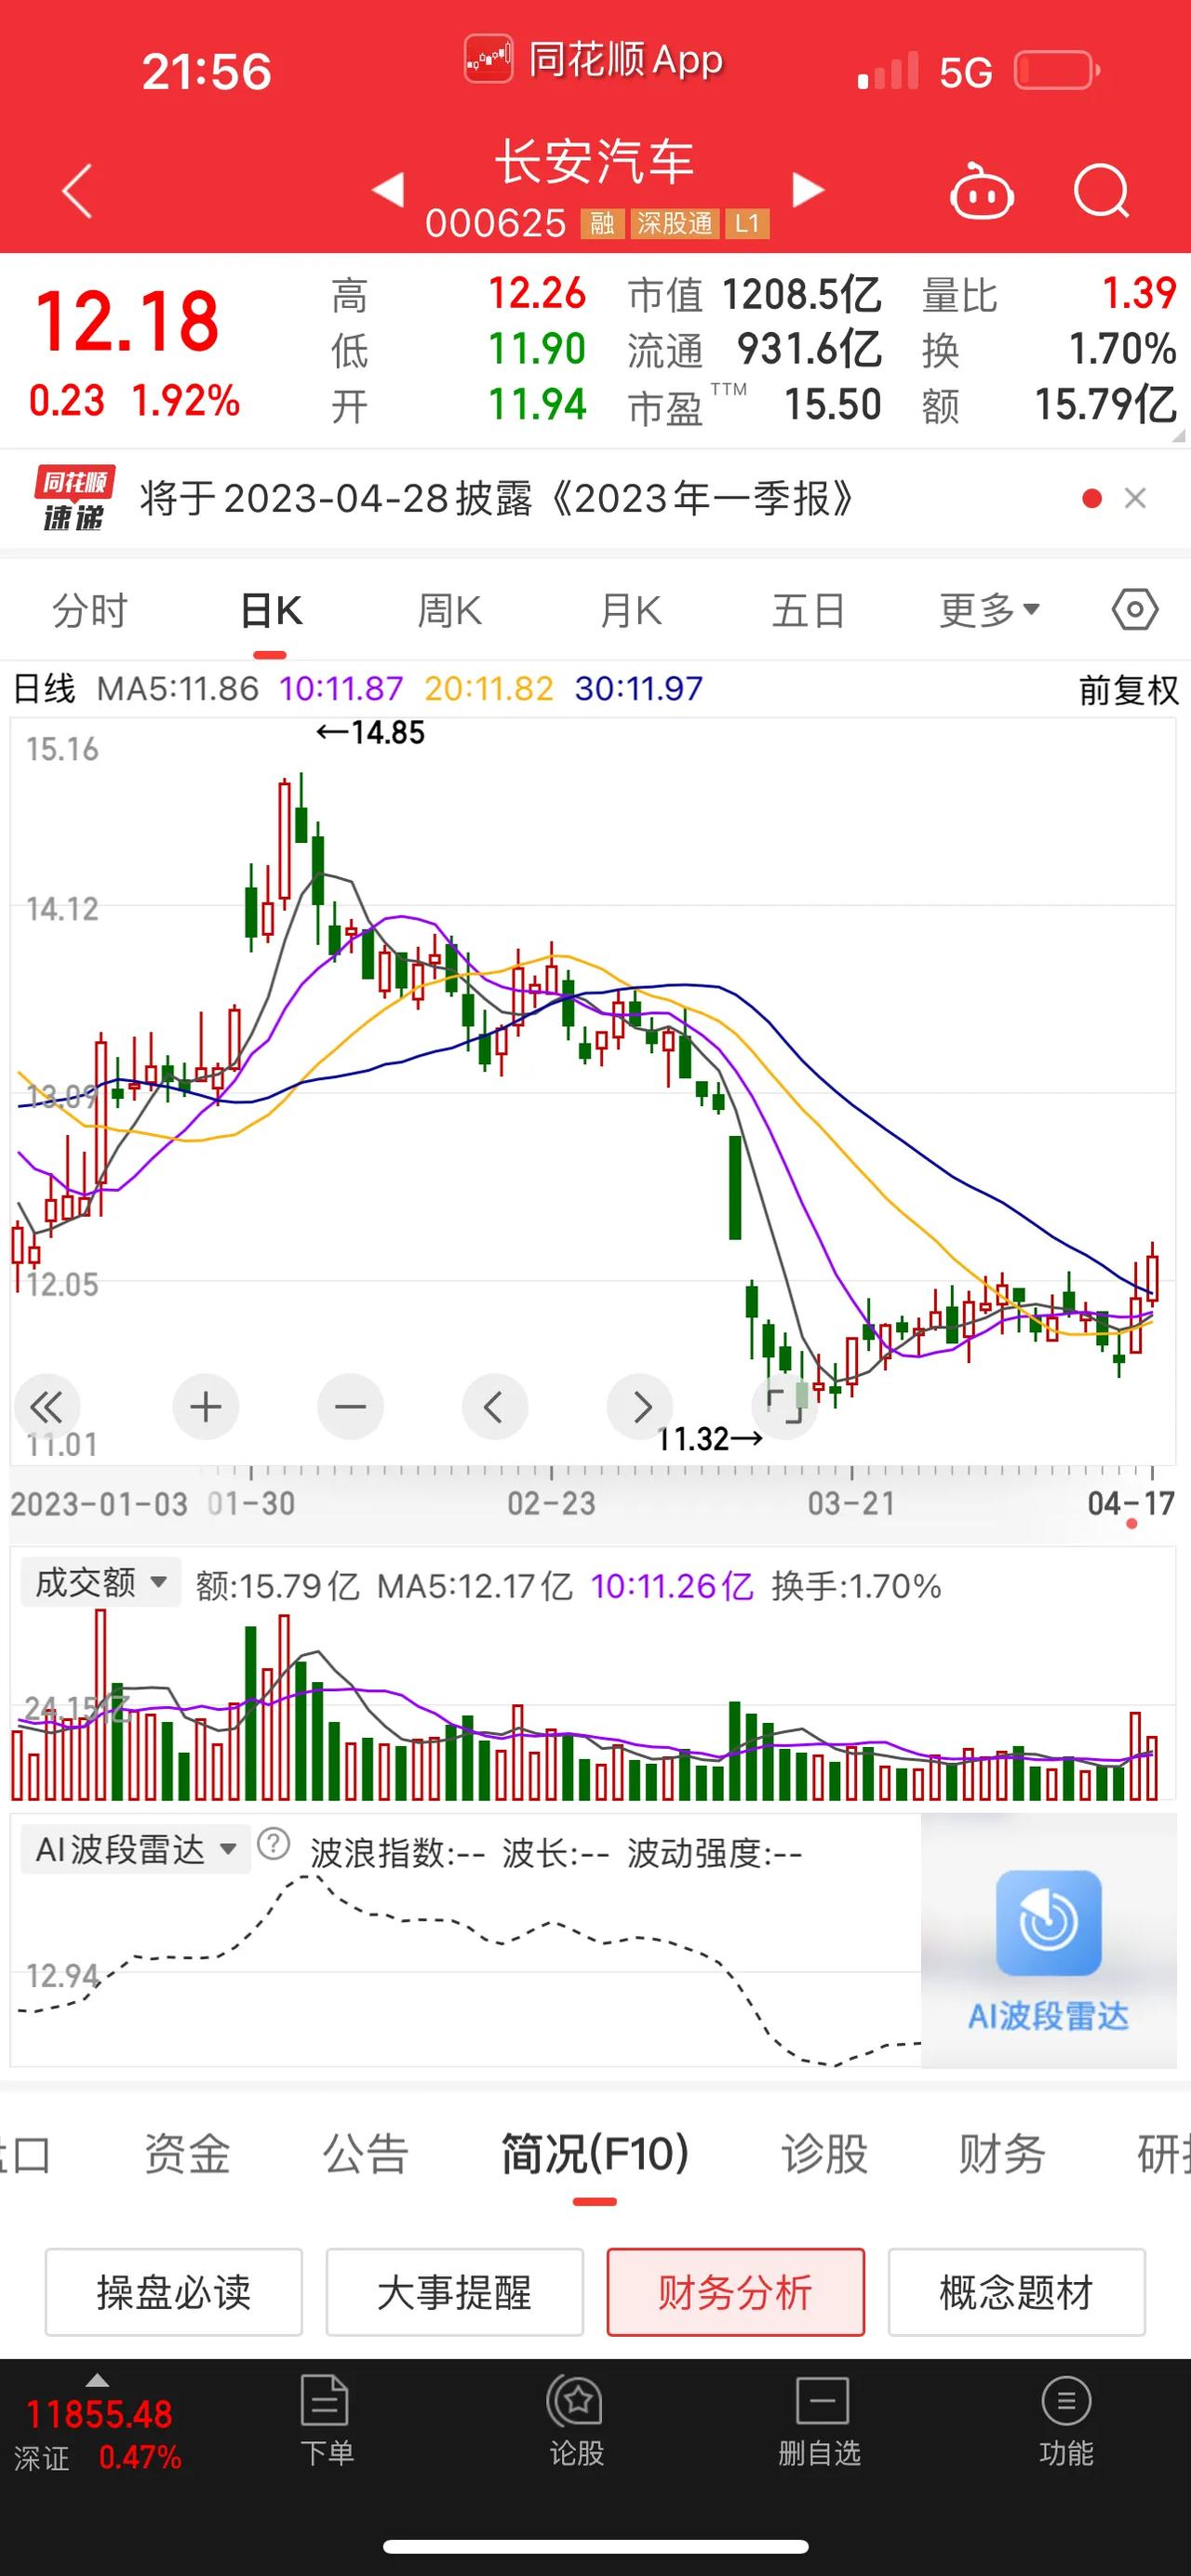Open 简况(F10) section tab
This screenshot has height=2576, width=1191.
(595, 2152)
